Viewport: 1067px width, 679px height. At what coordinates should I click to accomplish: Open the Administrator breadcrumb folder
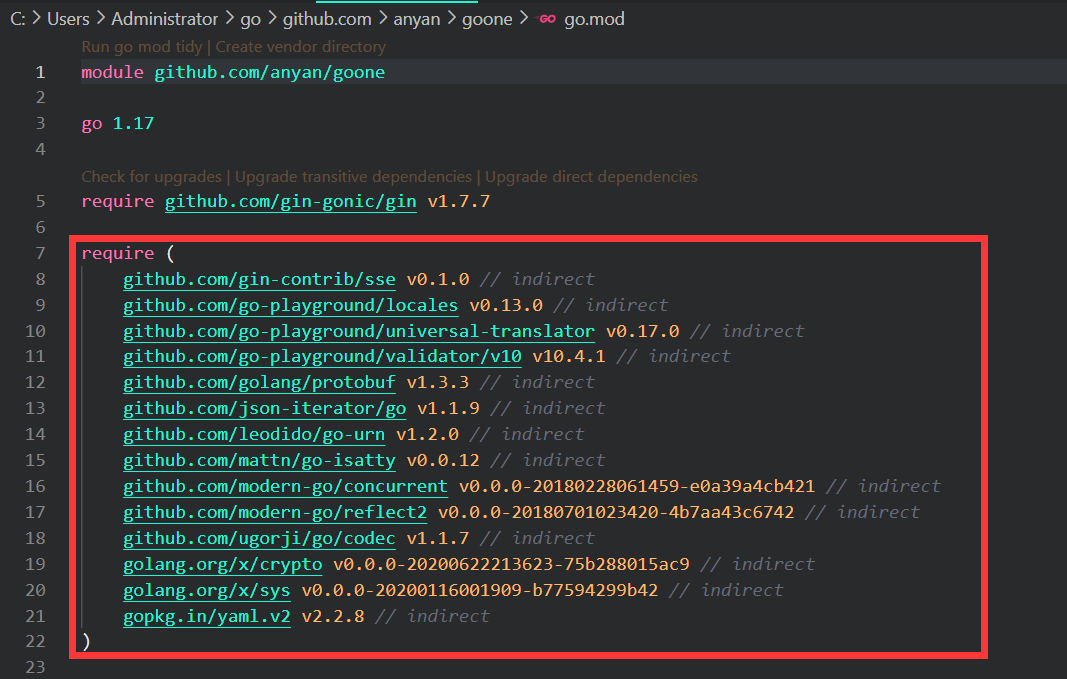165,19
